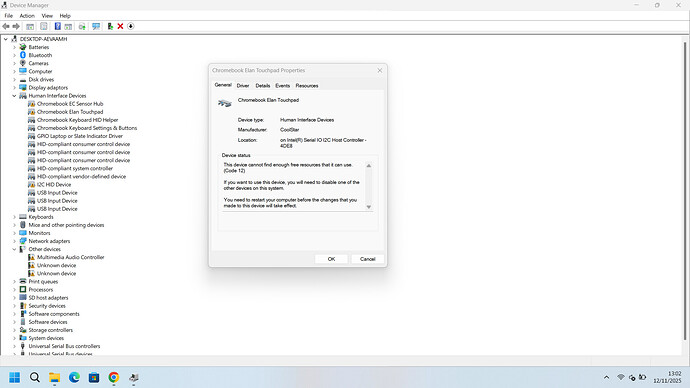Open the Action menu
Screen dimensions: 690x388
[27, 16]
